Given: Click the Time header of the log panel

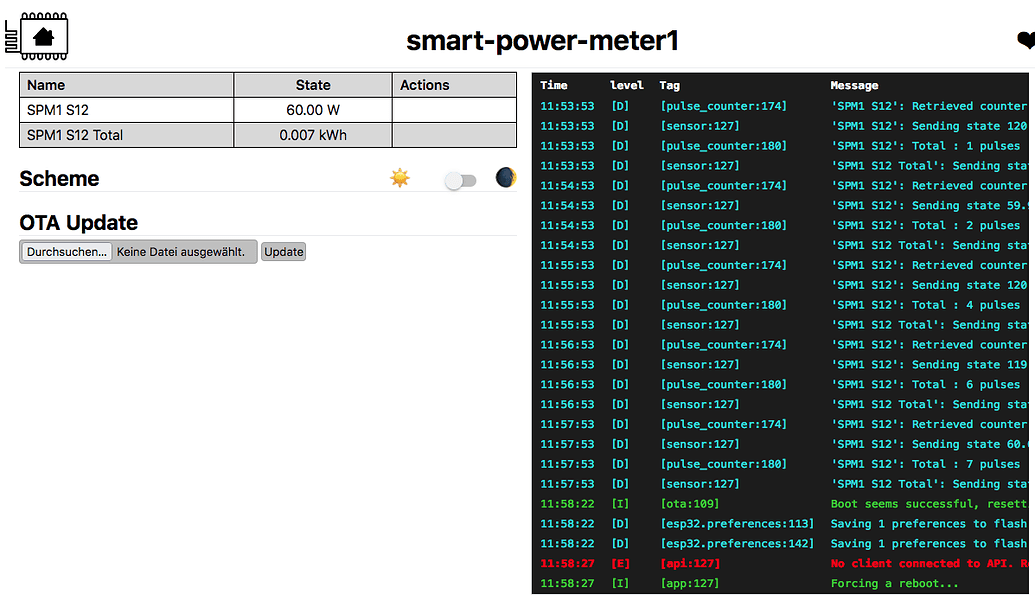Looking at the screenshot, I should coord(552,85).
